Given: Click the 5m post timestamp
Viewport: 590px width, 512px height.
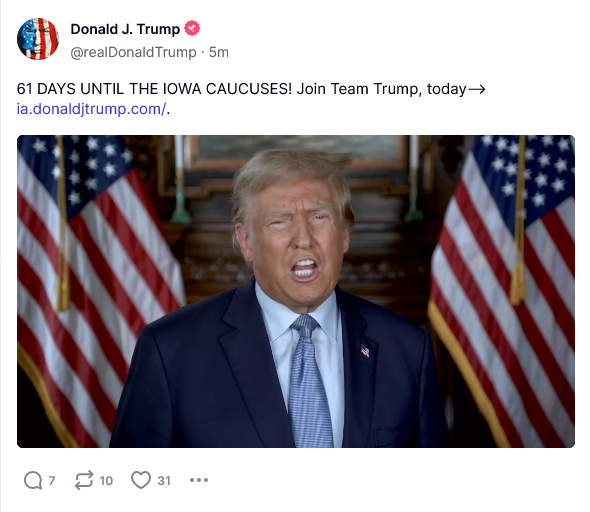Looking at the screenshot, I should coord(219,52).
